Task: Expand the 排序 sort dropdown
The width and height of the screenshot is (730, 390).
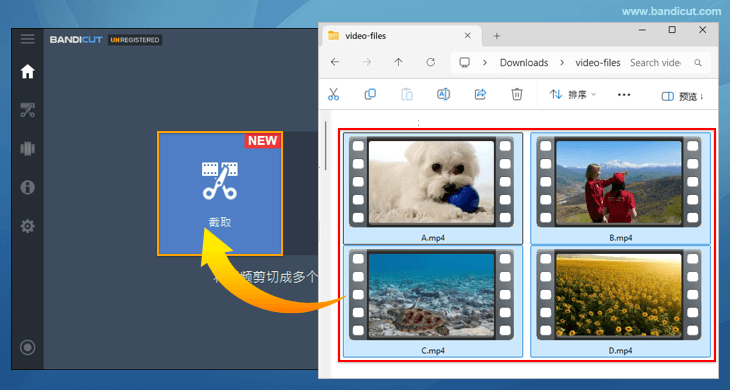Action: click(573, 94)
